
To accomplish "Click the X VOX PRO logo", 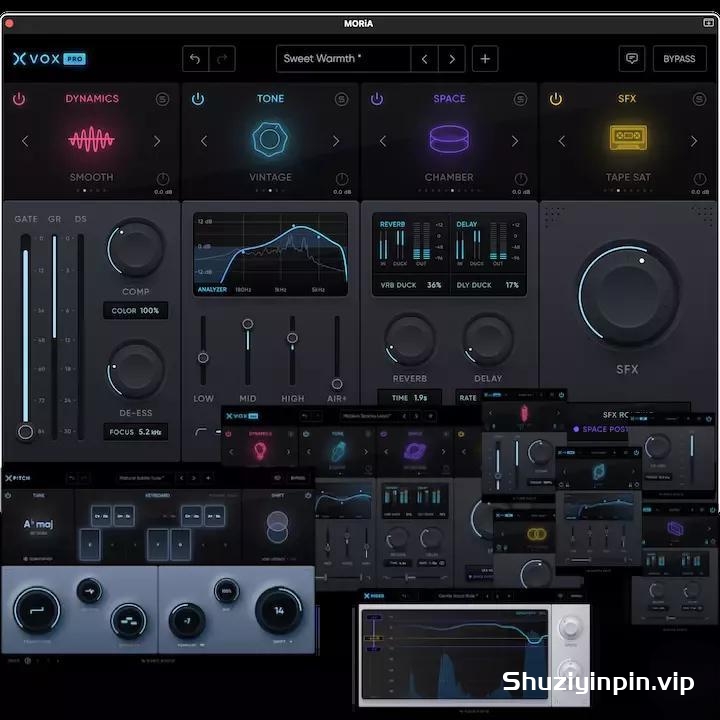I will (x=49, y=59).
